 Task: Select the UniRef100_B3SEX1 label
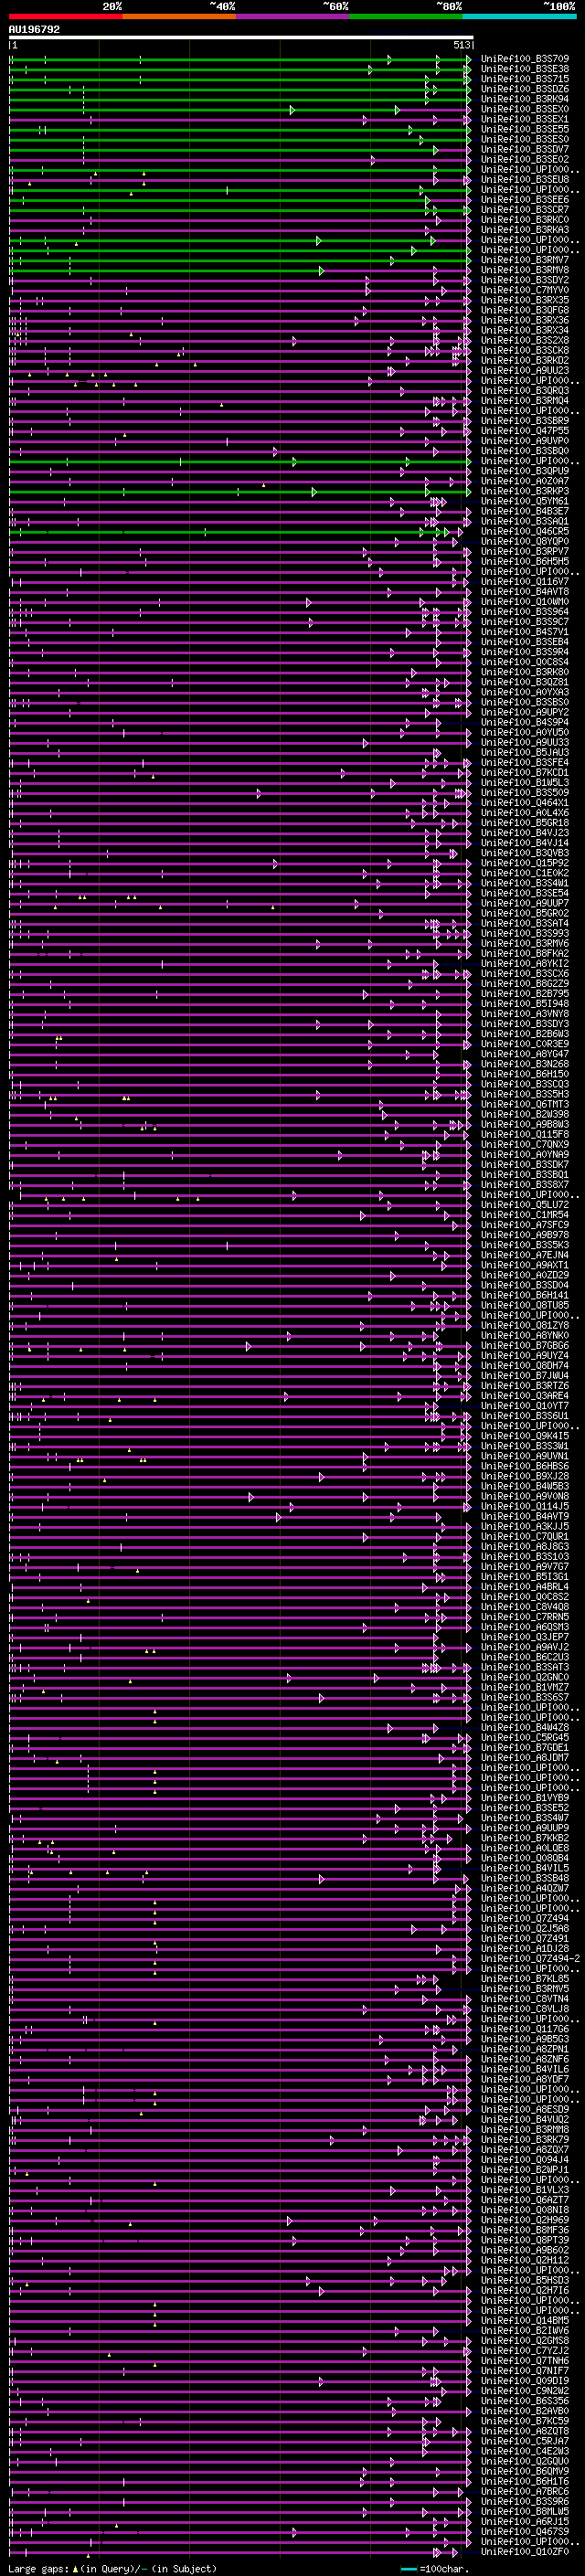(525, 119)
